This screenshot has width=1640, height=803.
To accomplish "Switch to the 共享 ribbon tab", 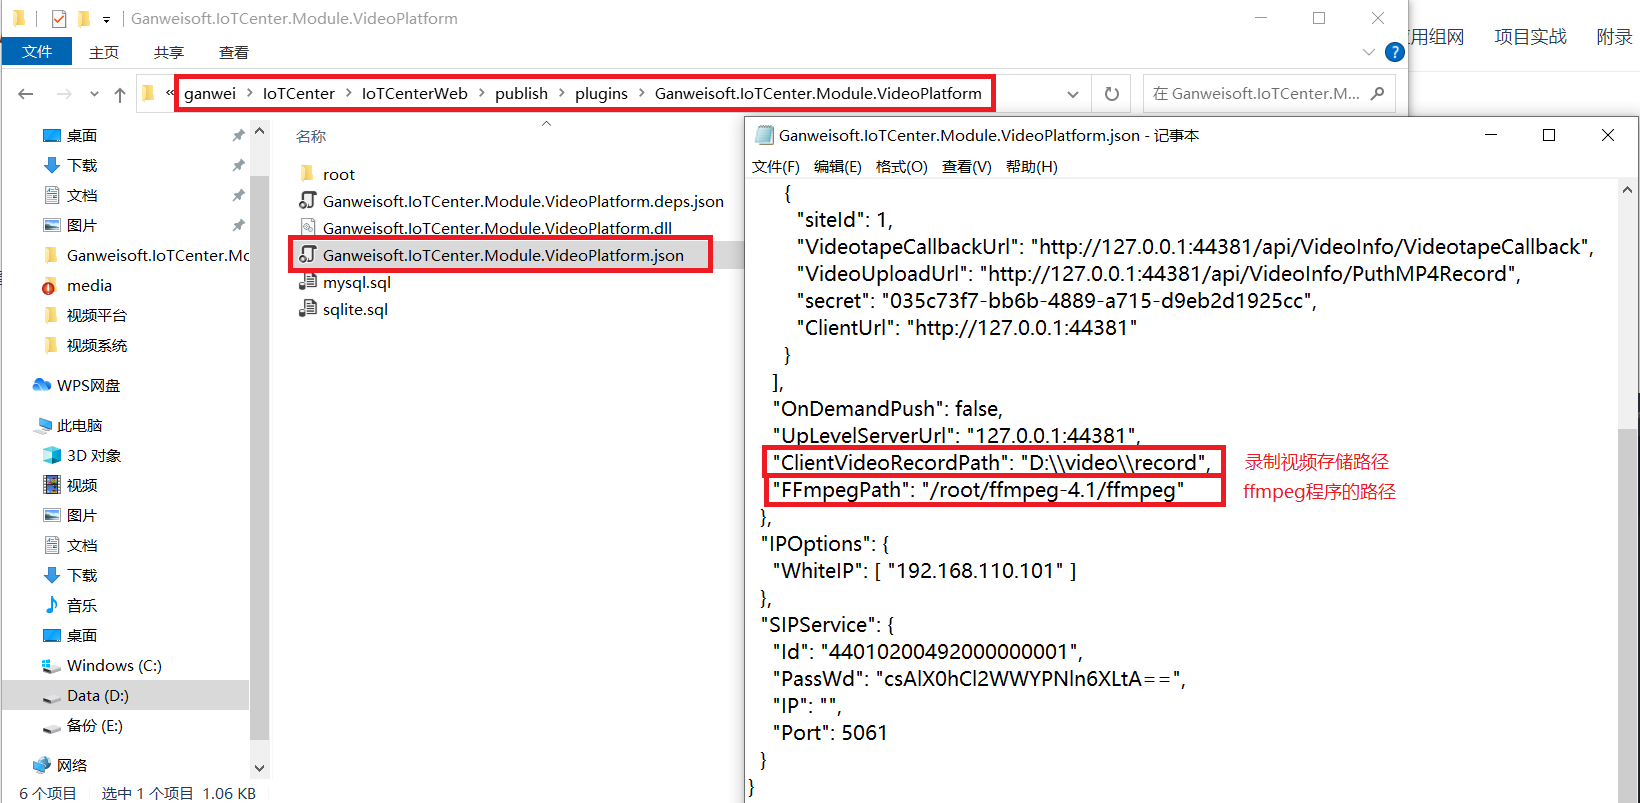I will 169,52.
